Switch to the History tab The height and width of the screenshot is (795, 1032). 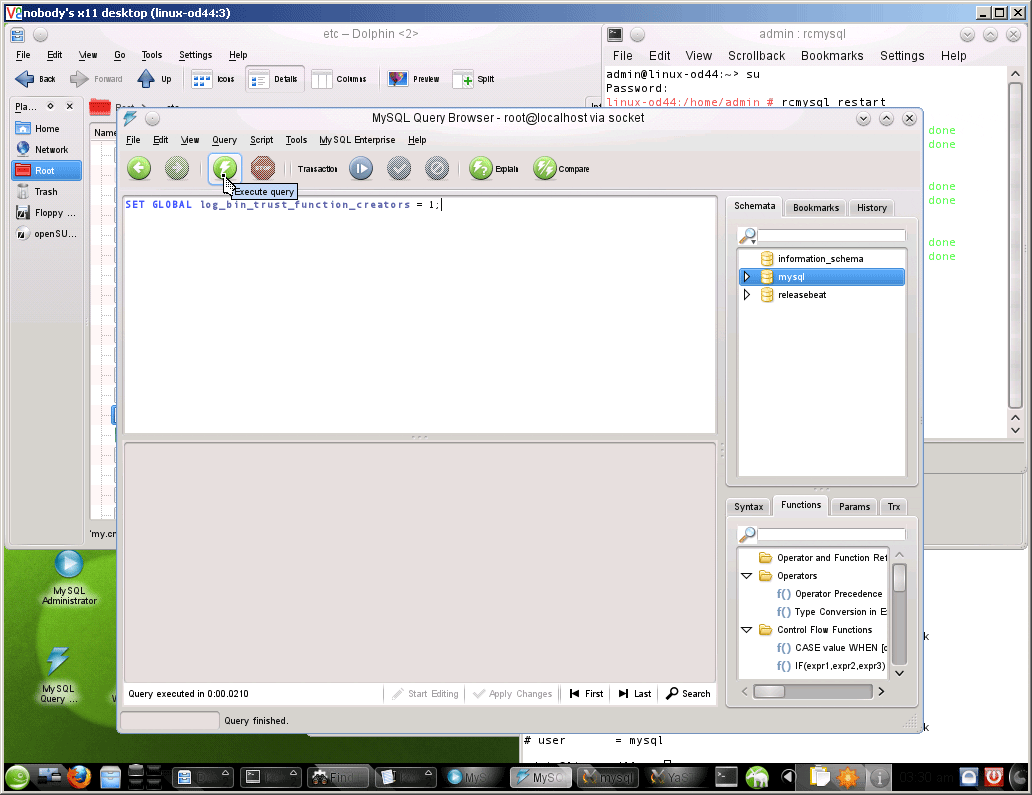pyautogui.click(x=871, y=207)
